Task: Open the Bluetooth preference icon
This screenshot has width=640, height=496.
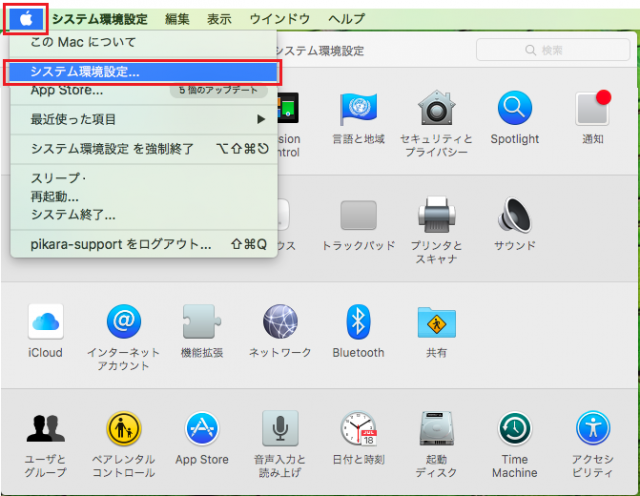Action: [x=358, y=322]
